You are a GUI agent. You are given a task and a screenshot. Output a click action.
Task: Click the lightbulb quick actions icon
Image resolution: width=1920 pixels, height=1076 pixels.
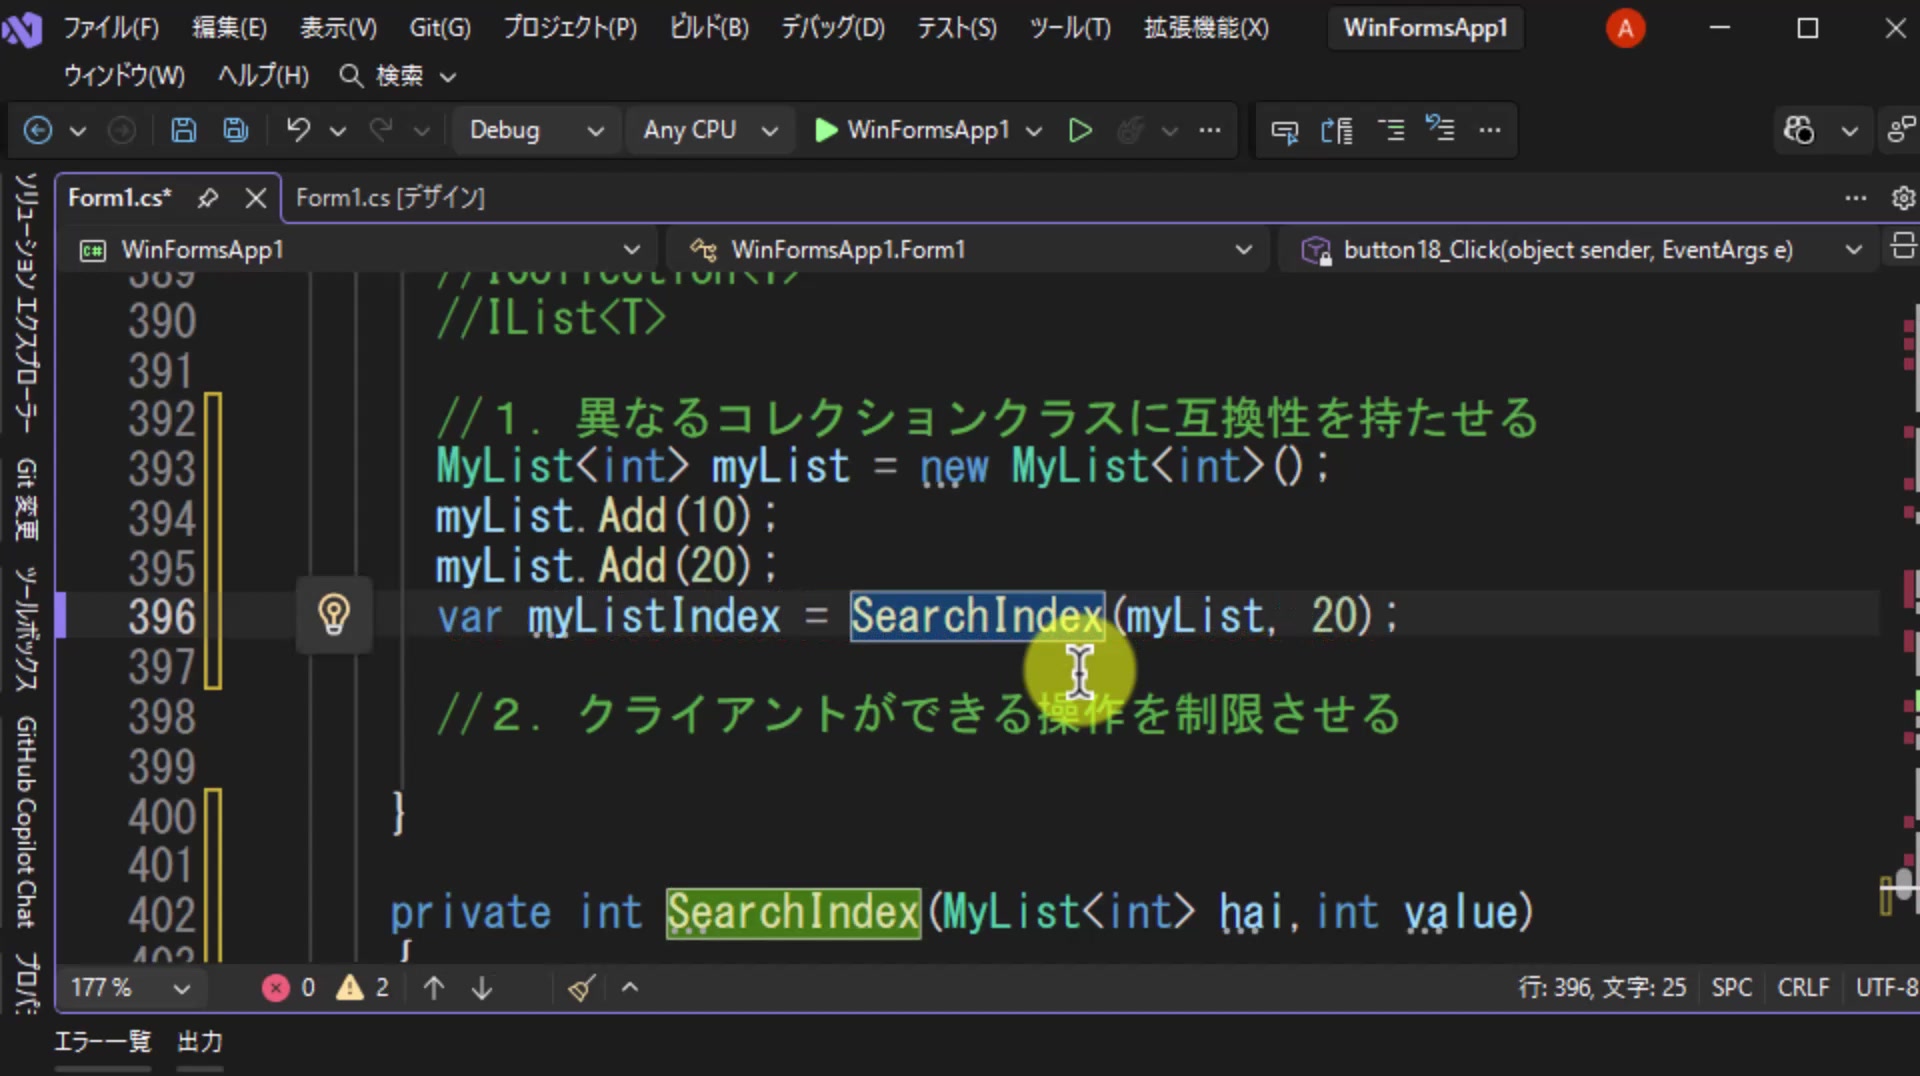point(334,614)
